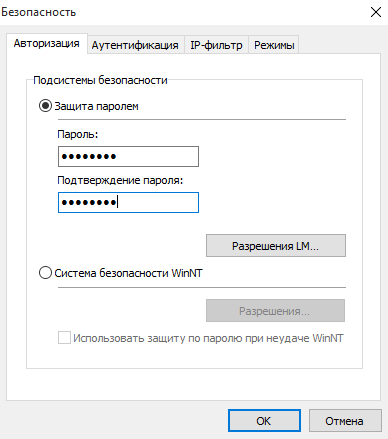The image size is (388, 439).
Task: Click into the Пароль input field
Action: pyautogui.click(x=128, y=156)
